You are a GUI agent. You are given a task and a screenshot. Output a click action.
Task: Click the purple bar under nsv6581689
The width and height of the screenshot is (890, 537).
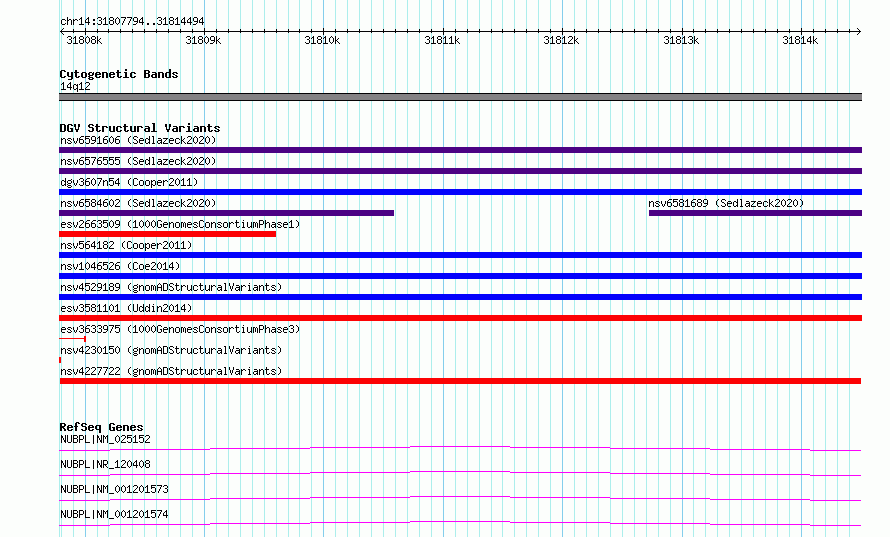(755, 213)
